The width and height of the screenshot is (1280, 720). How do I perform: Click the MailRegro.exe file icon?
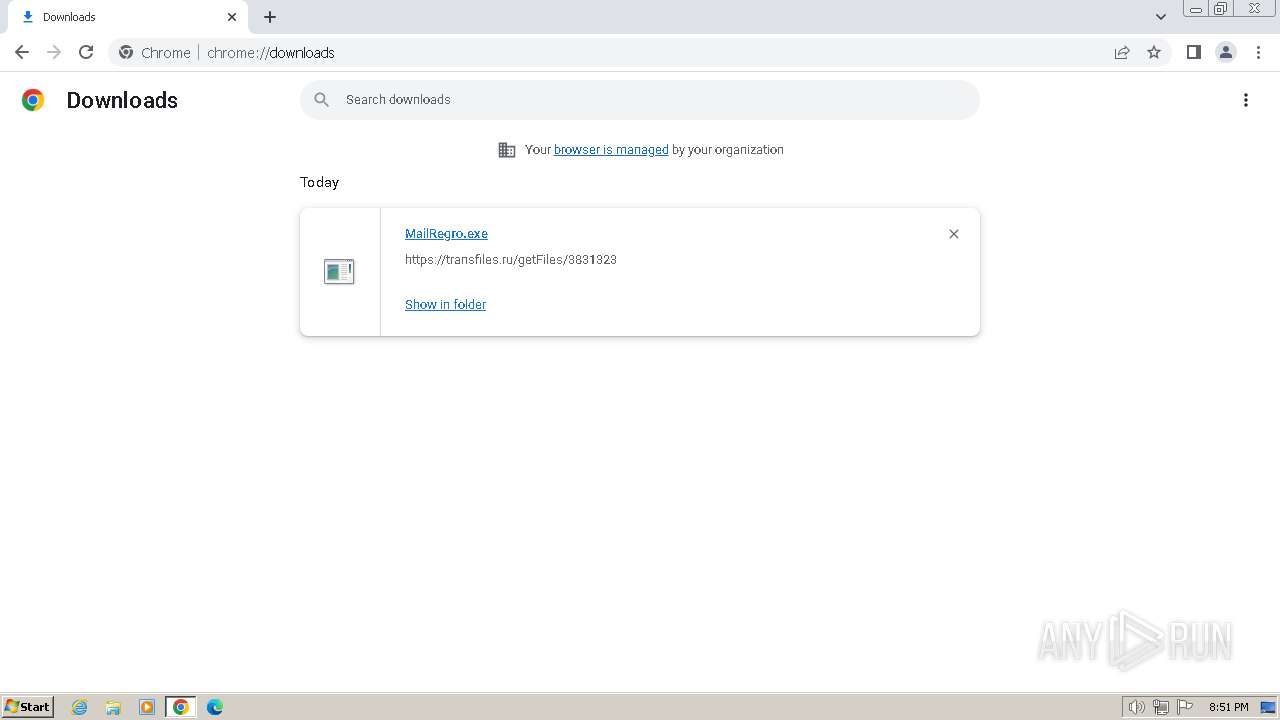(x=339, y=271)
